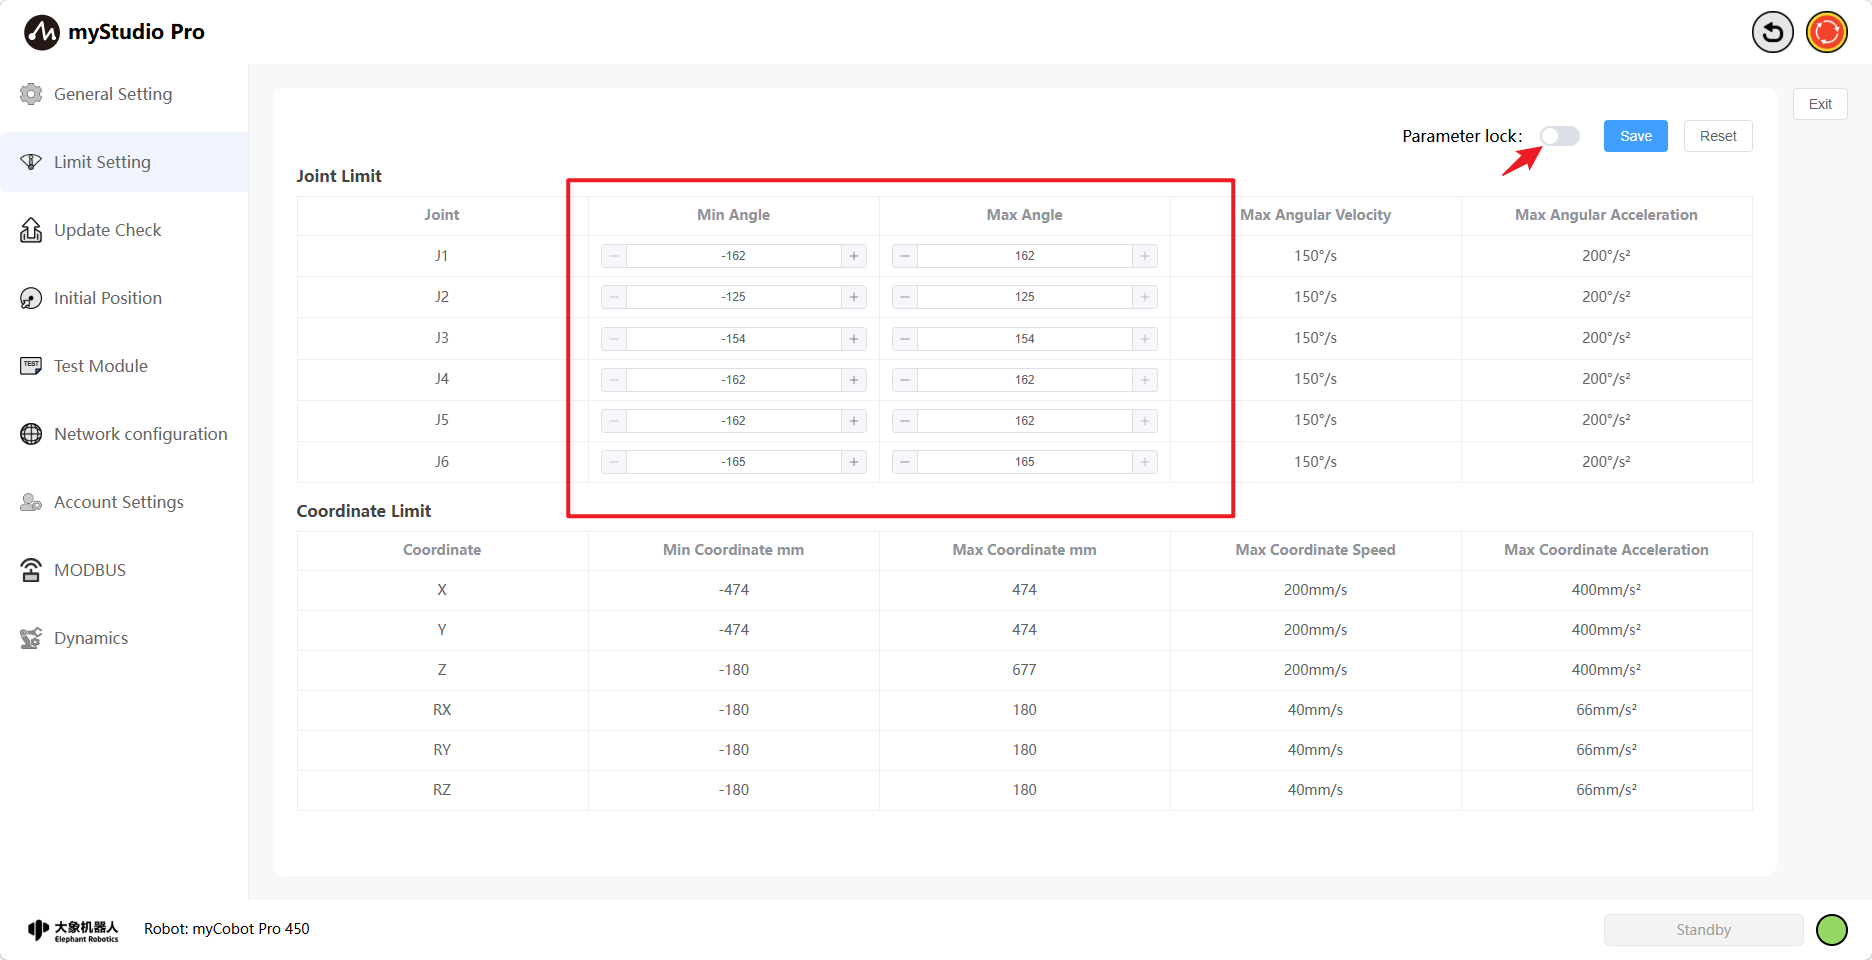Click the Network configuration globe icon
Image resolution: width=1872 pixels, height=960 pixels.
[31, 434]
